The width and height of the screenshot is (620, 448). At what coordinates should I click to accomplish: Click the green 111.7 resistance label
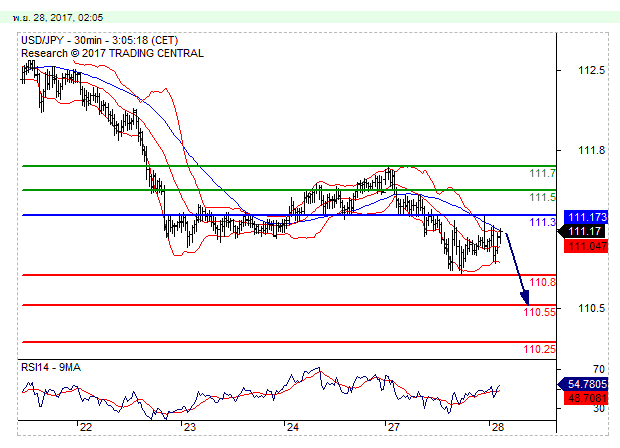[542, 173]
